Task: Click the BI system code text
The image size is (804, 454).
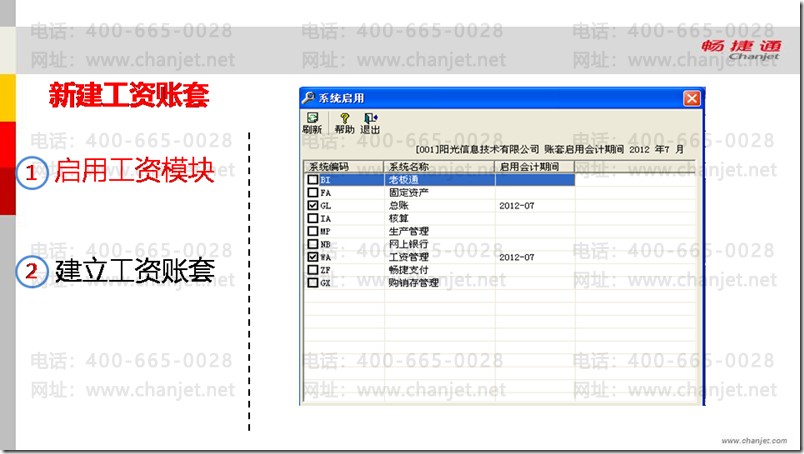Action: coord(326,180)
